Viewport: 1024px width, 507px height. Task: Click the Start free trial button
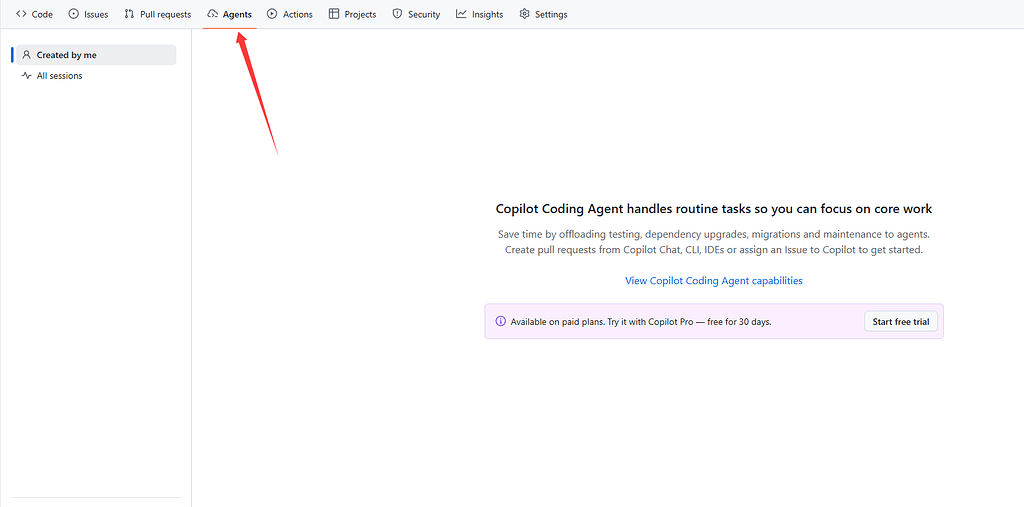coord(901,321)
